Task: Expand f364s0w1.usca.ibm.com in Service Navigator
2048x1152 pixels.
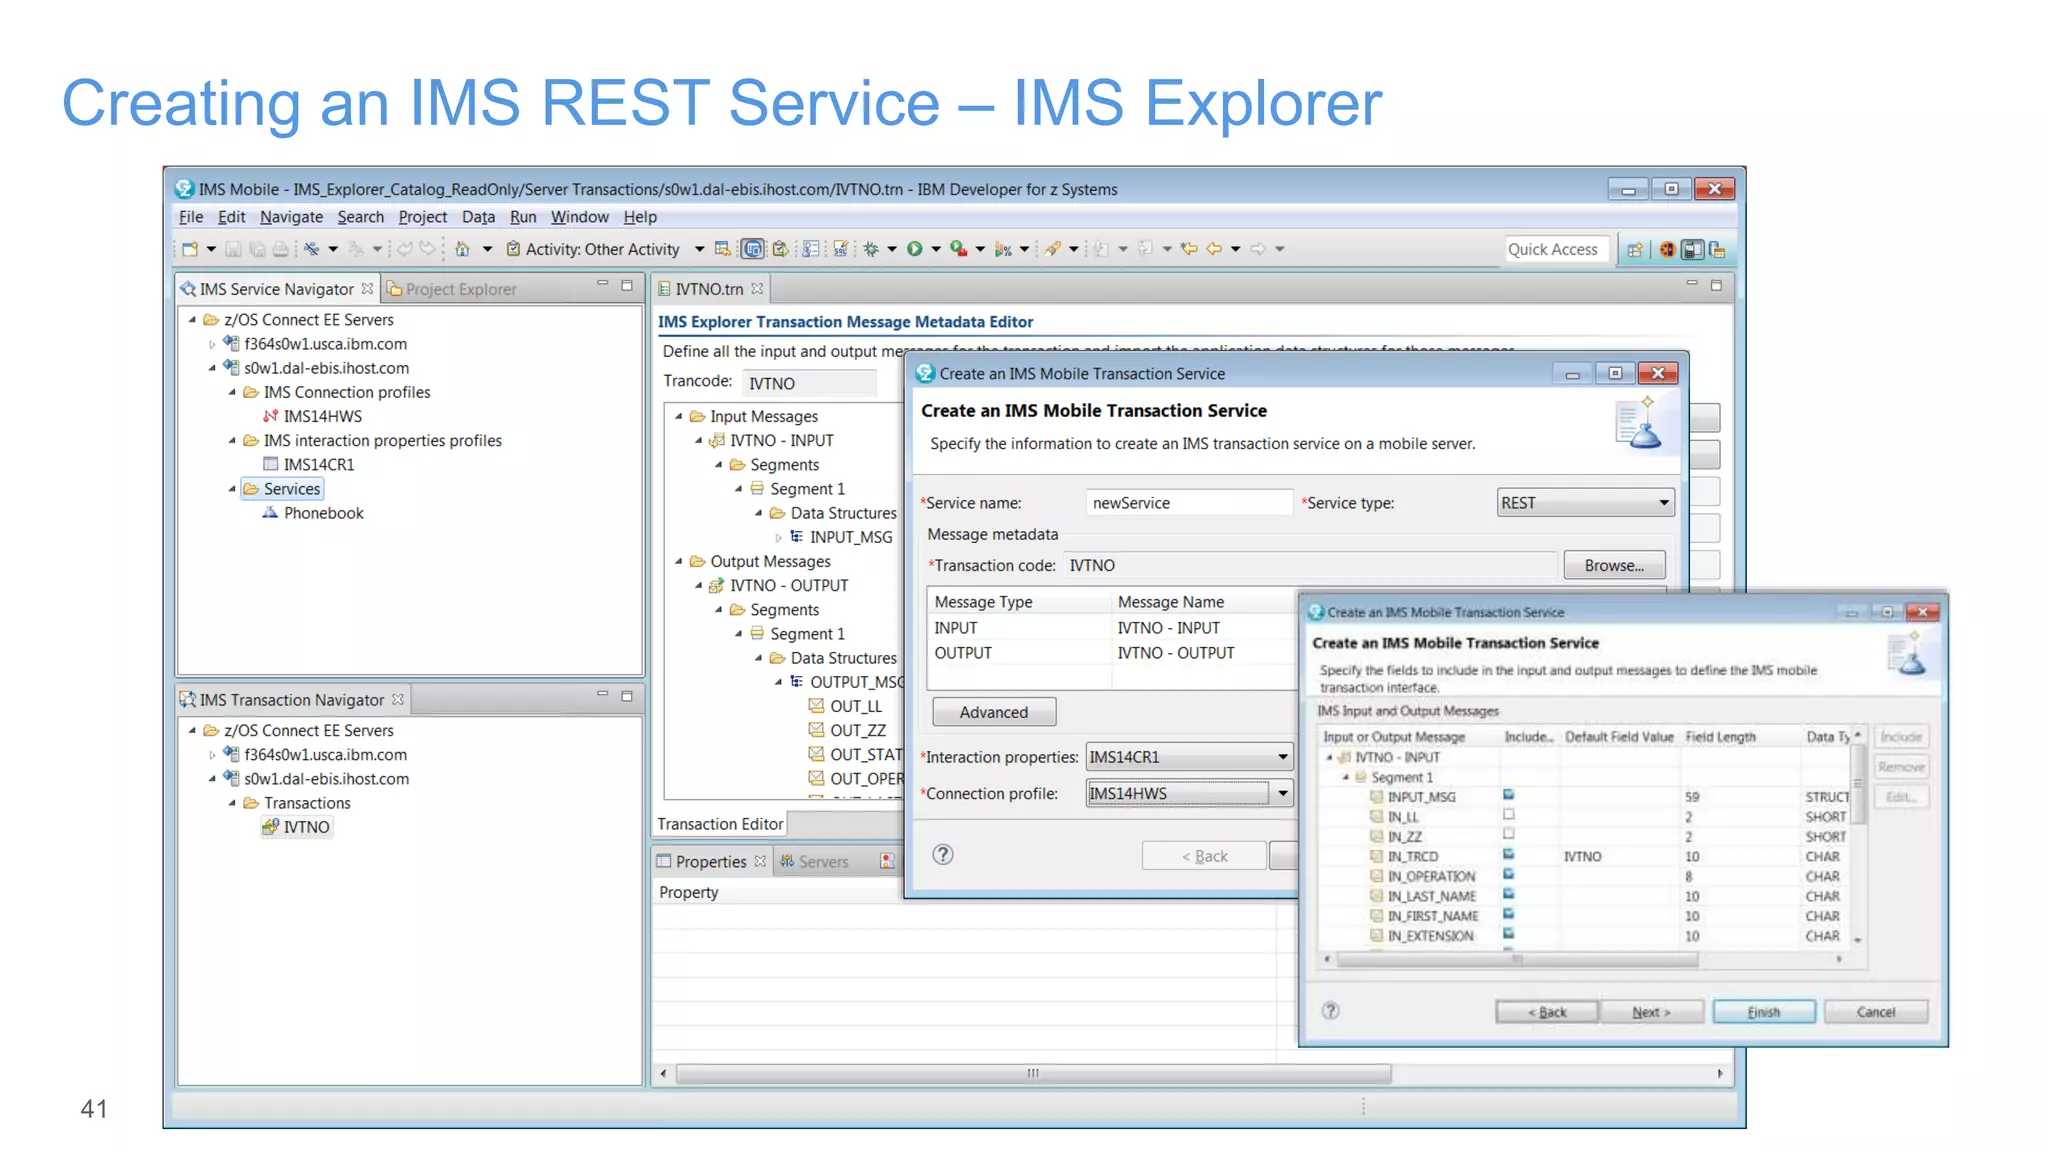Action: (x=212, y=344)
